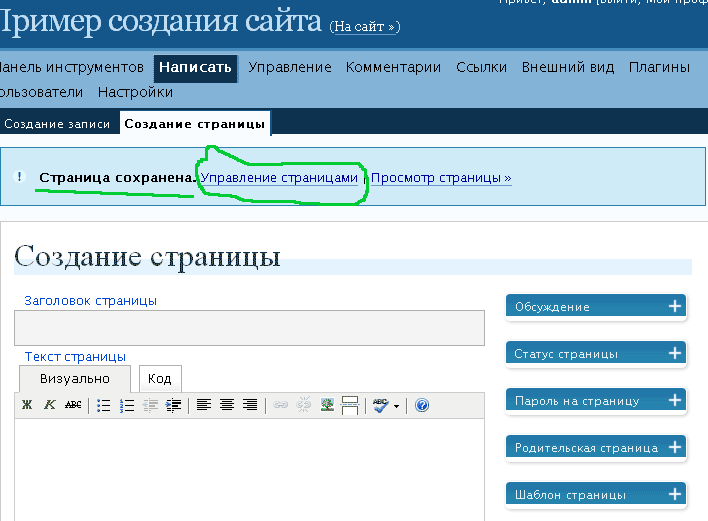Select the Создание страницы tab

[x=195, y=124]
